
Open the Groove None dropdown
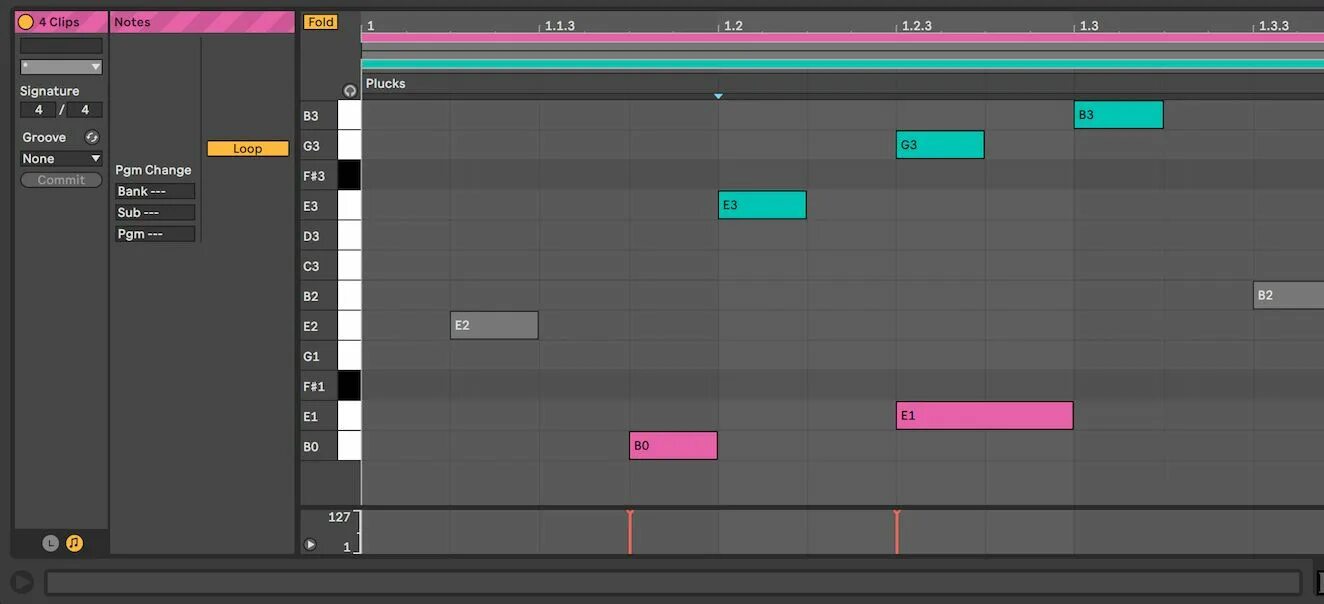click(x=61, y=158)
